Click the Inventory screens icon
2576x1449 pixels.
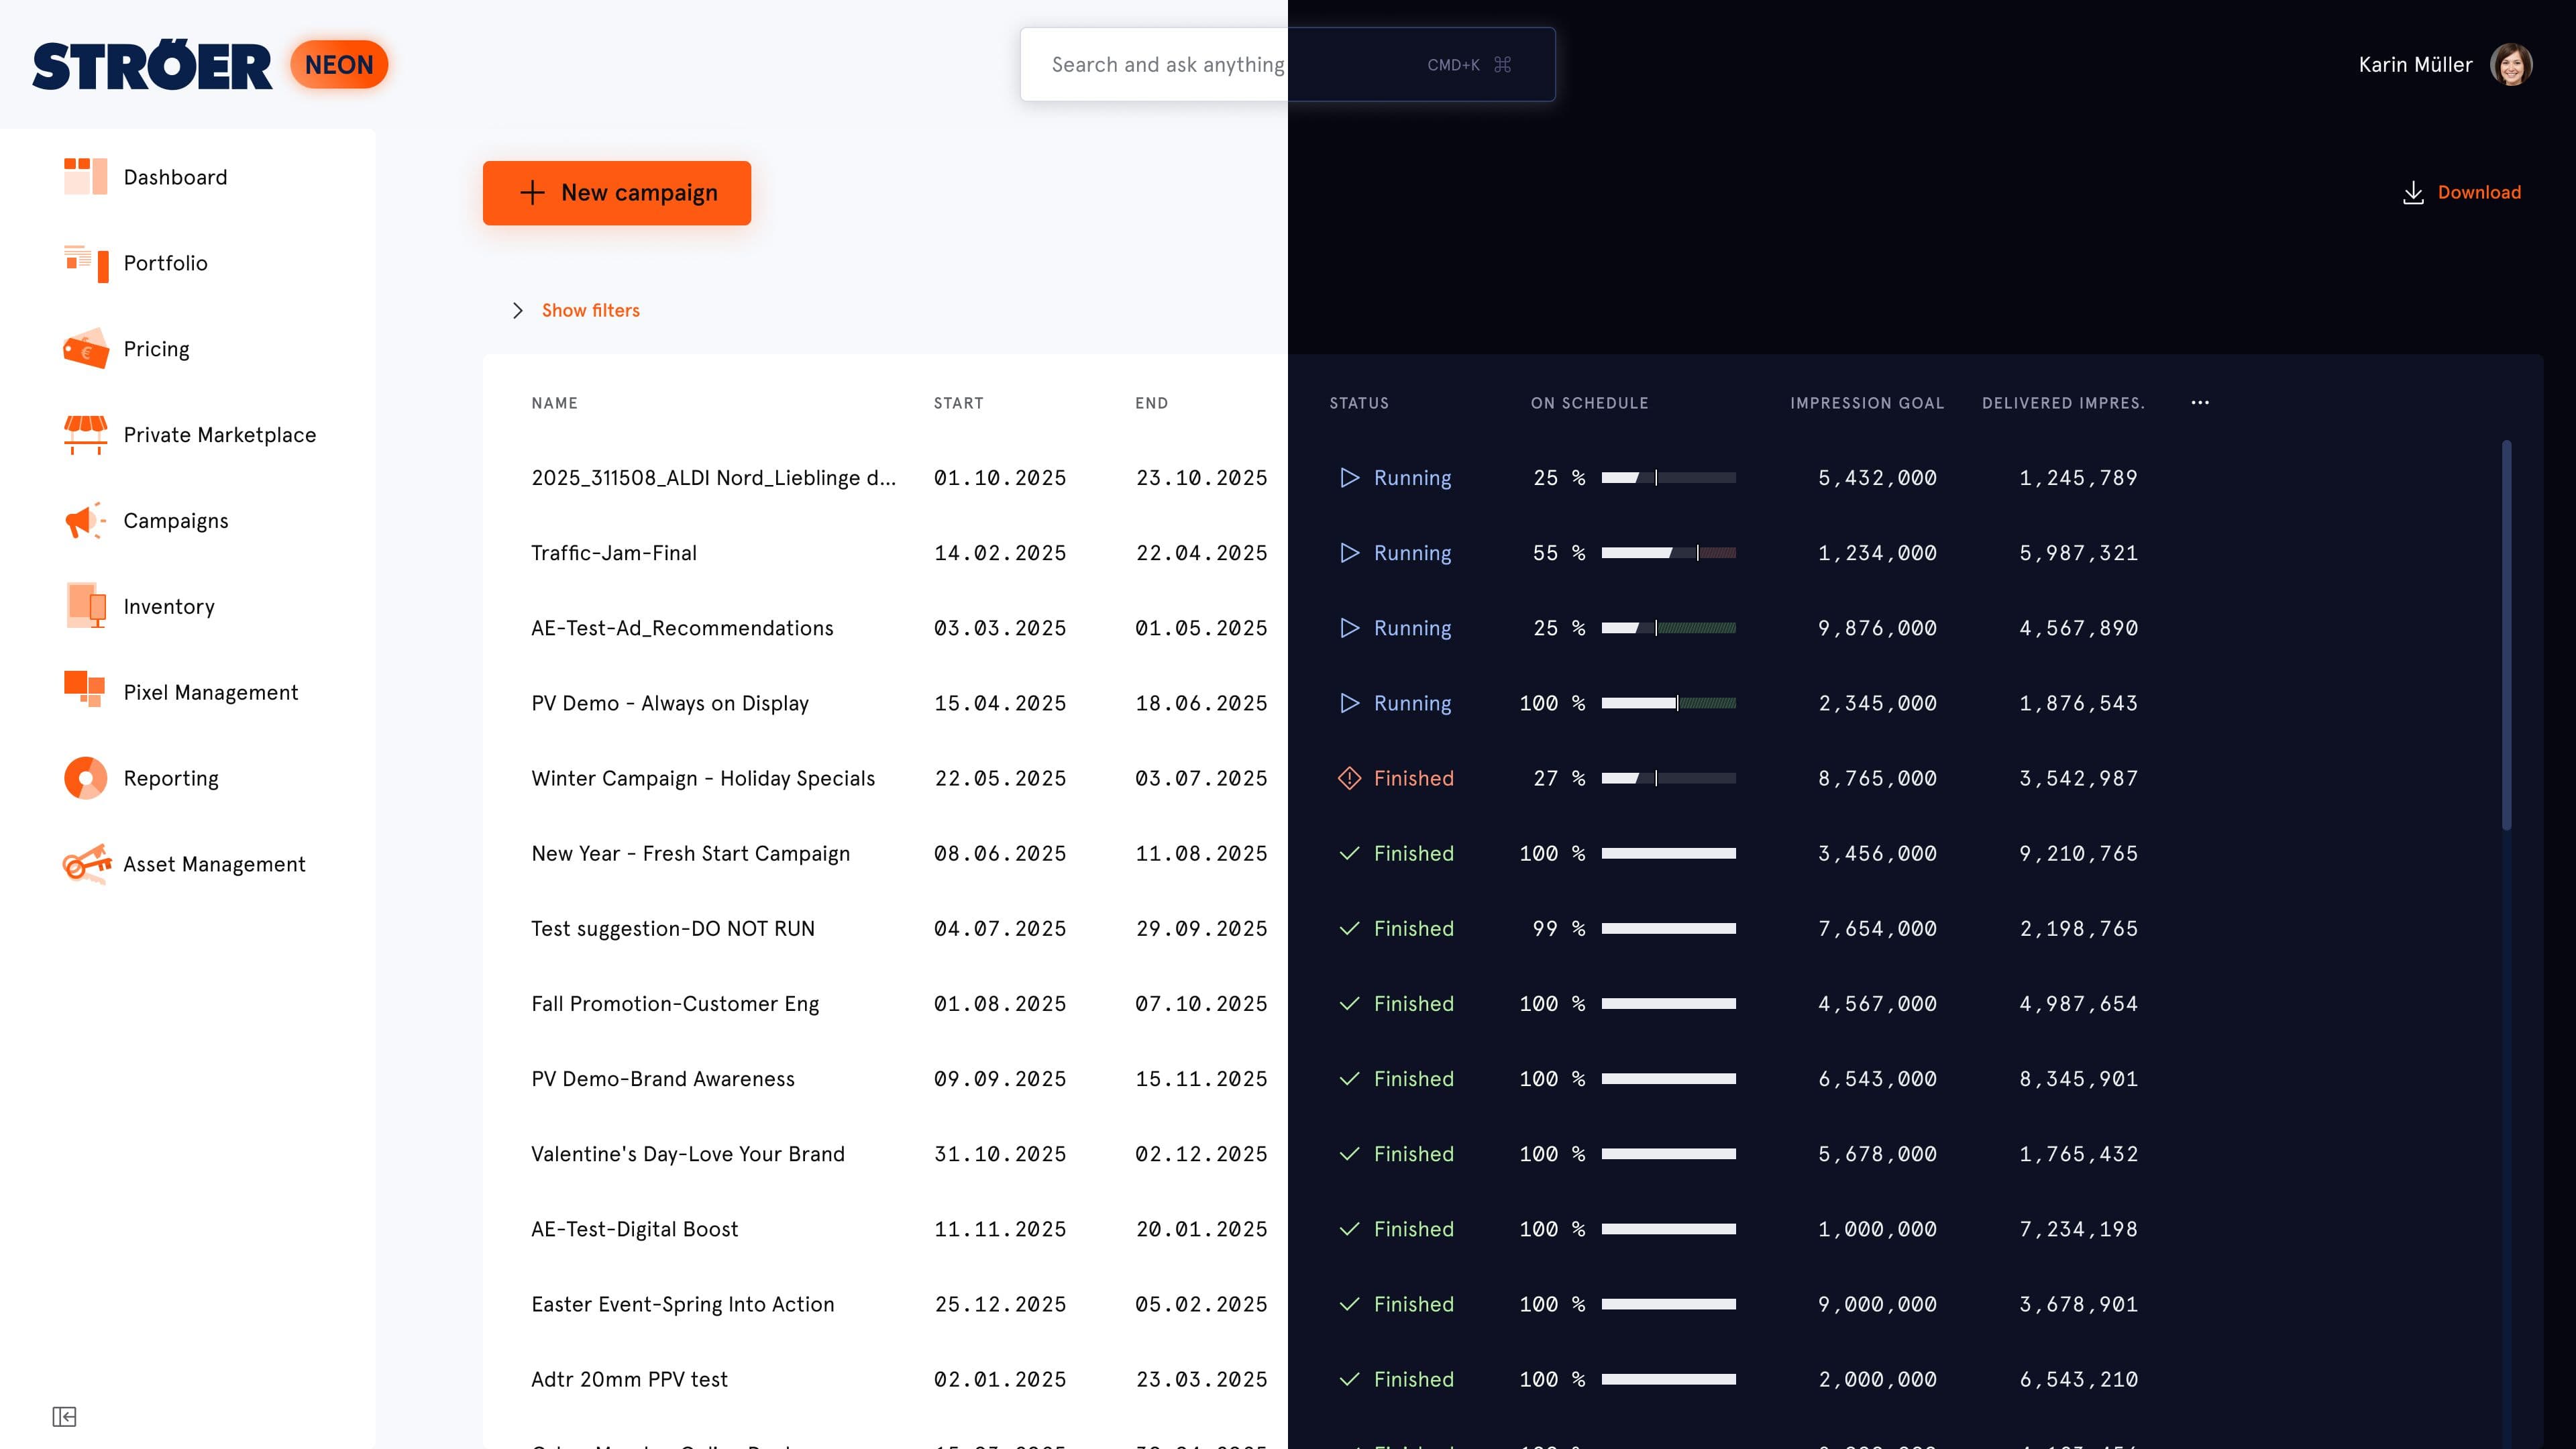pyautogui.click(x=86, y=606)
